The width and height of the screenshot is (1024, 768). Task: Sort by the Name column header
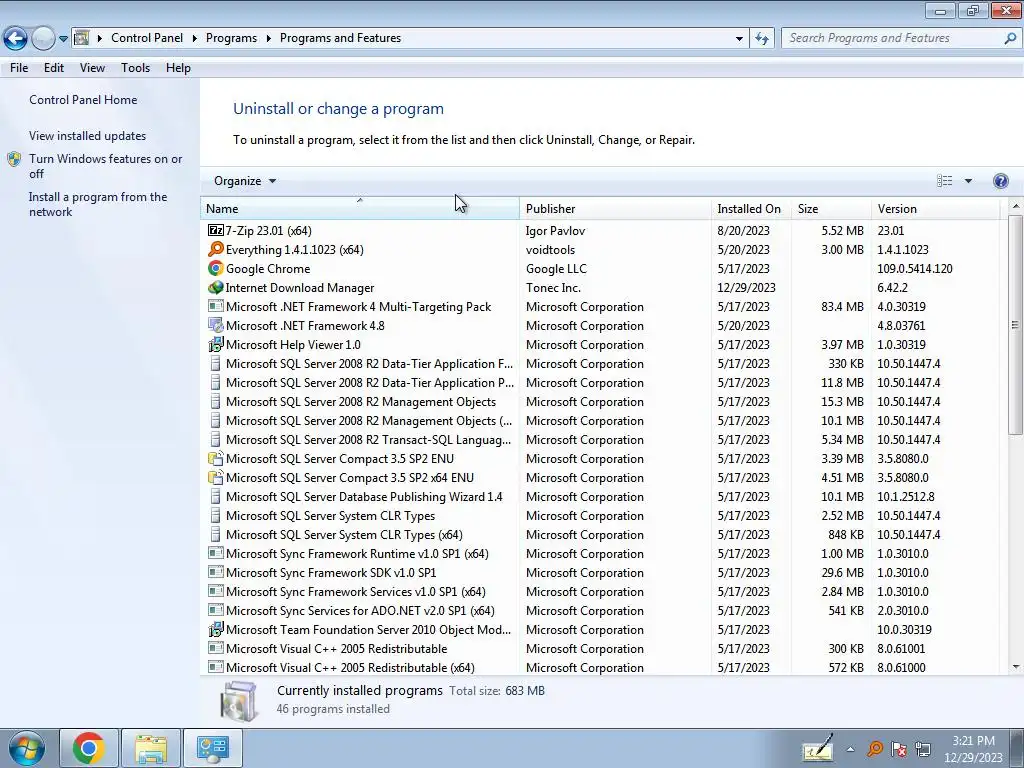click(359, 209)
